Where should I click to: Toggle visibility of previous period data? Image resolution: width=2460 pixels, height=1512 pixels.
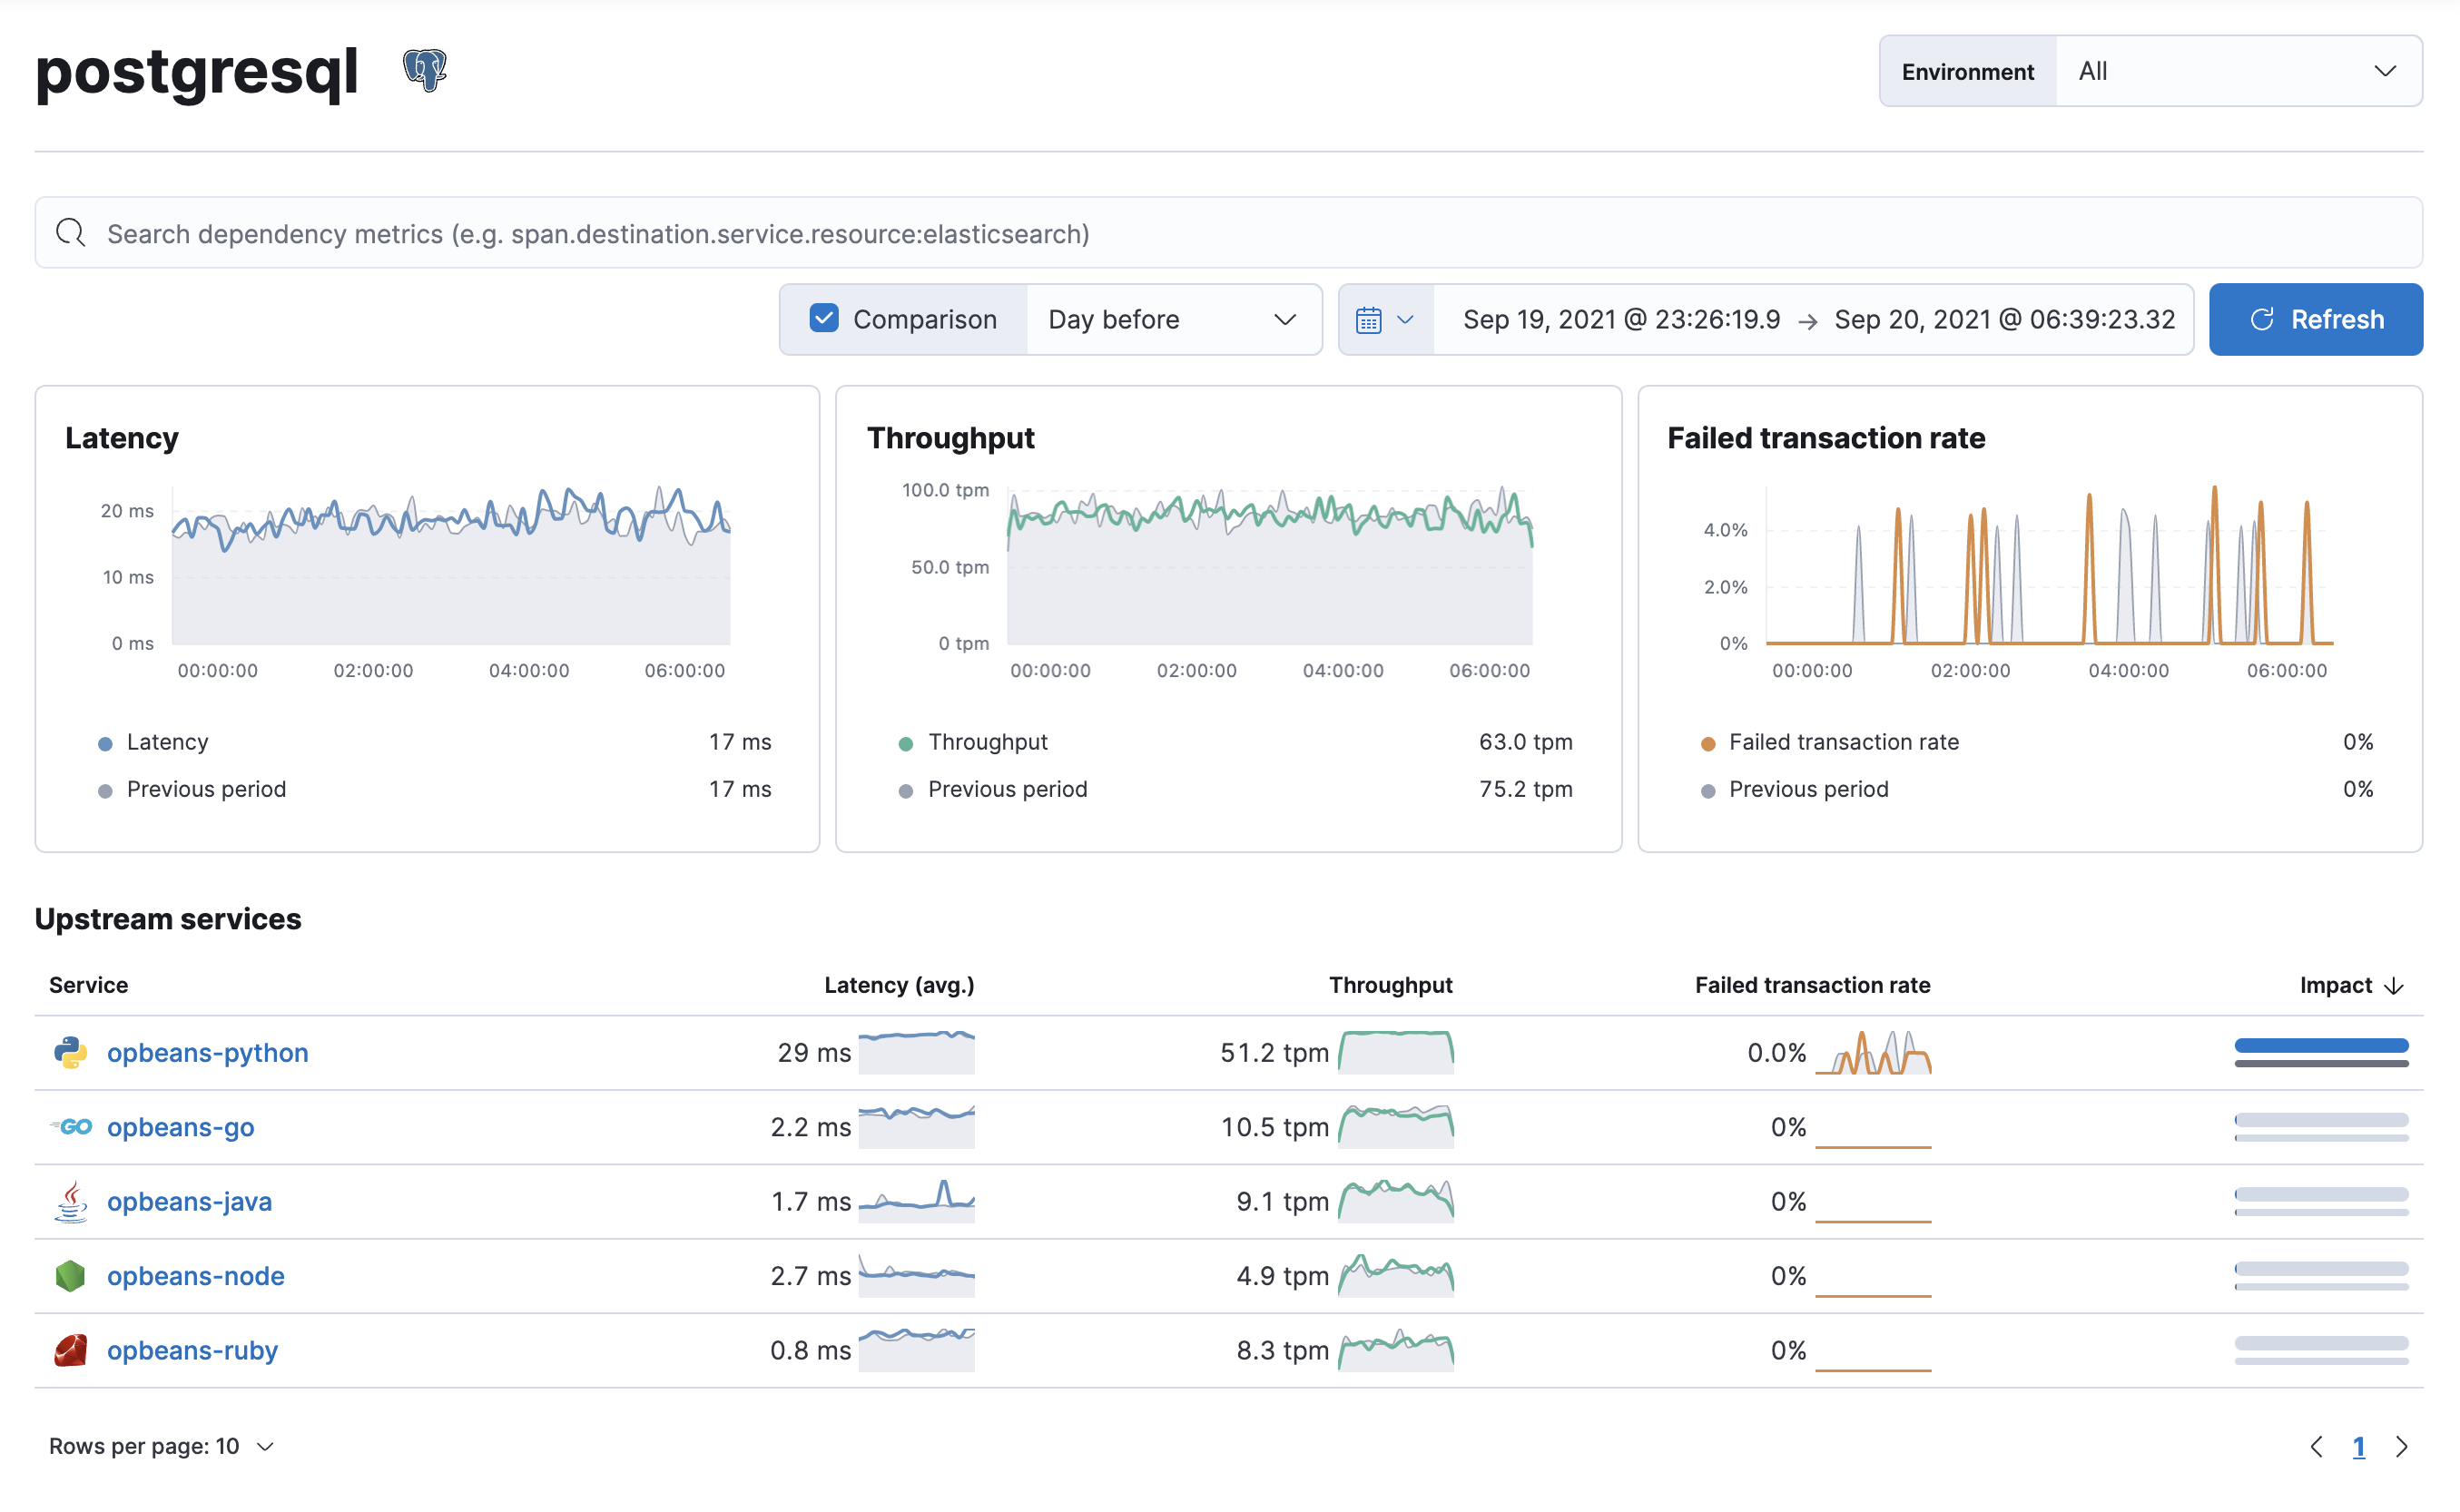[x=817, y=318]
